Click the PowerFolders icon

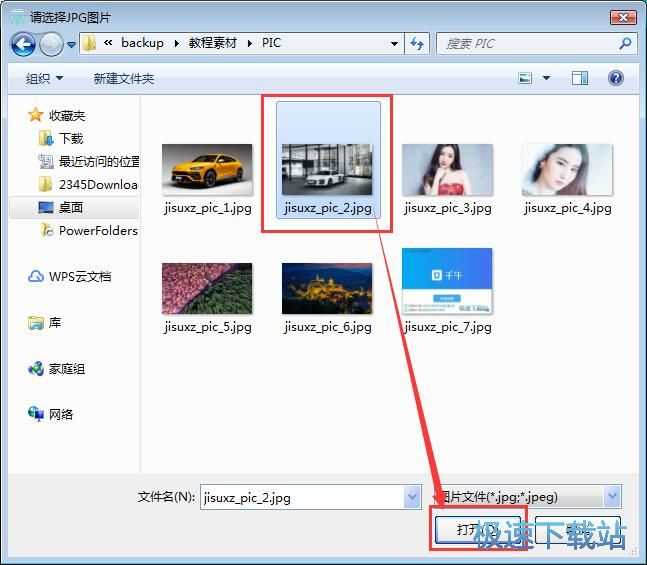pos(47,230)
